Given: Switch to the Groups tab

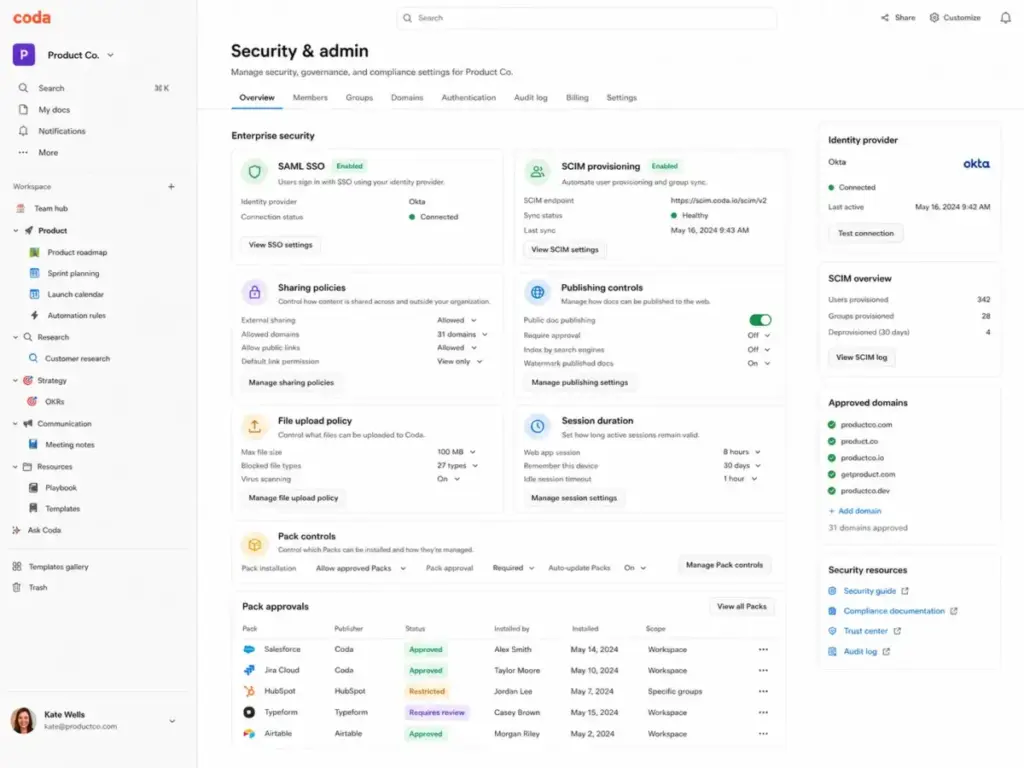Looking at the screenshot, I should [359, 98].
